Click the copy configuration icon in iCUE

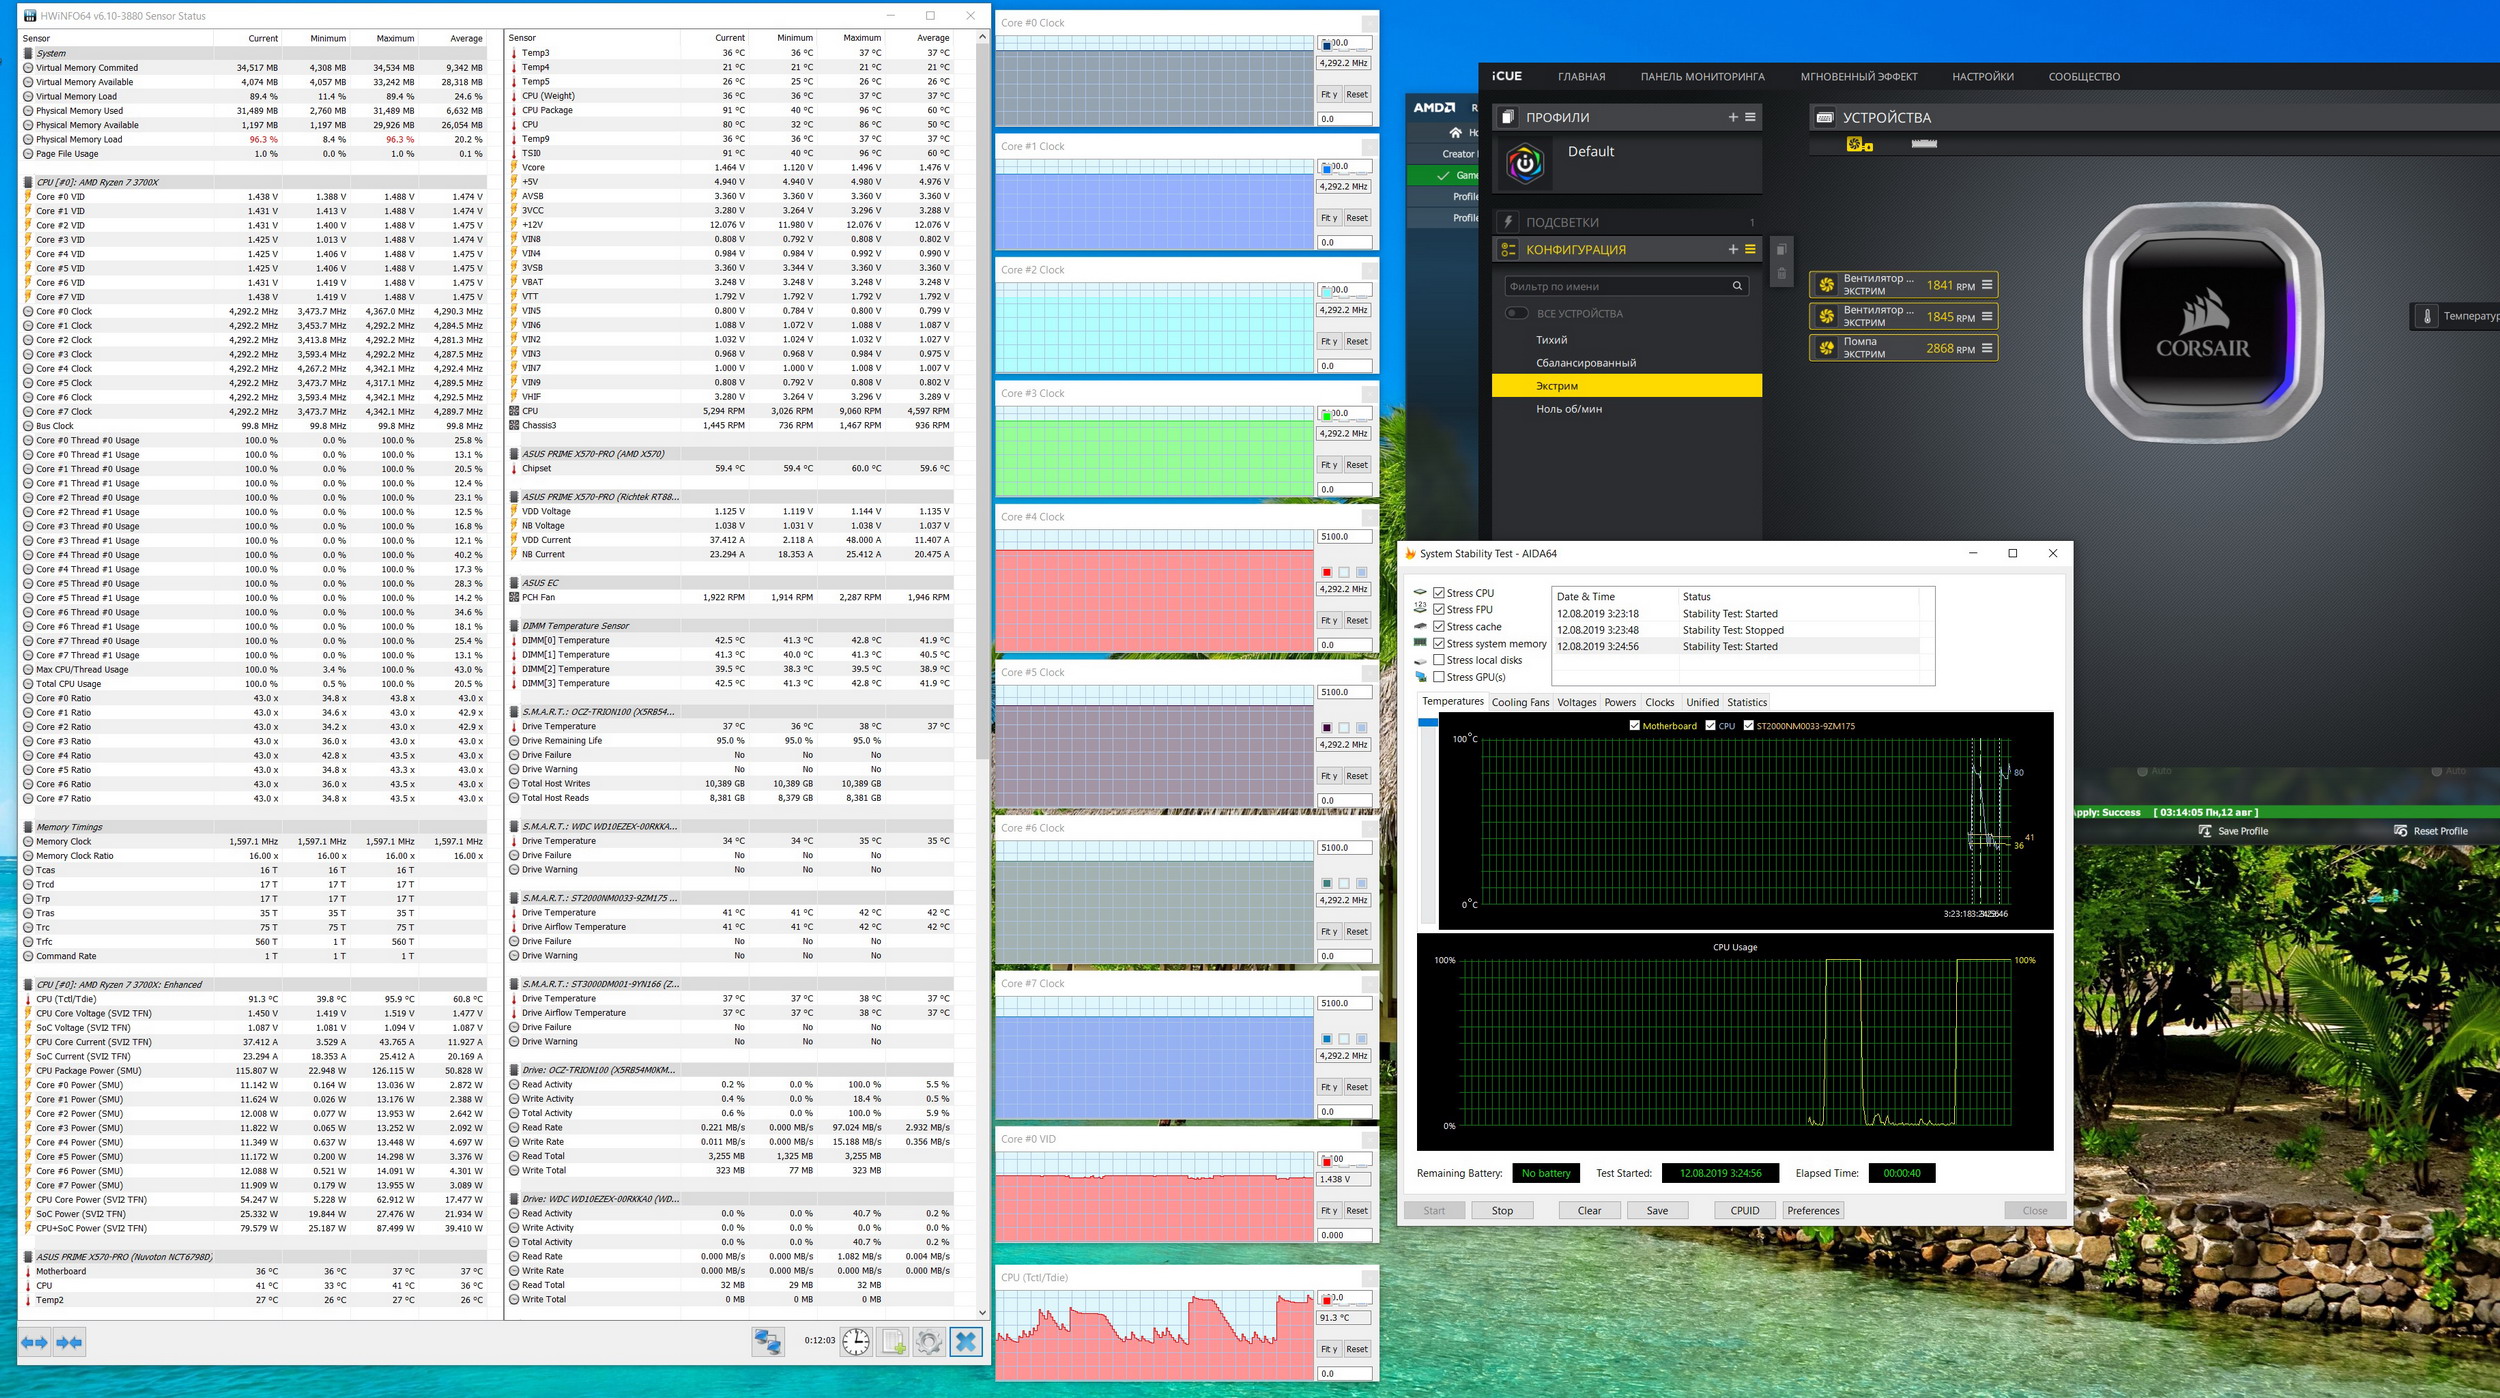tap(1781, 250)
